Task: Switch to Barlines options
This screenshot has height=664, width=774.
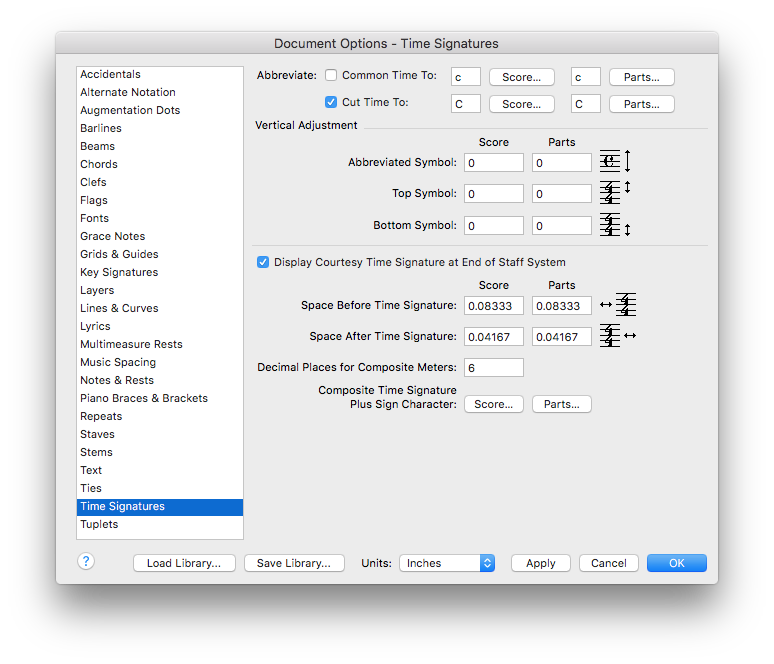Action: 160,128
